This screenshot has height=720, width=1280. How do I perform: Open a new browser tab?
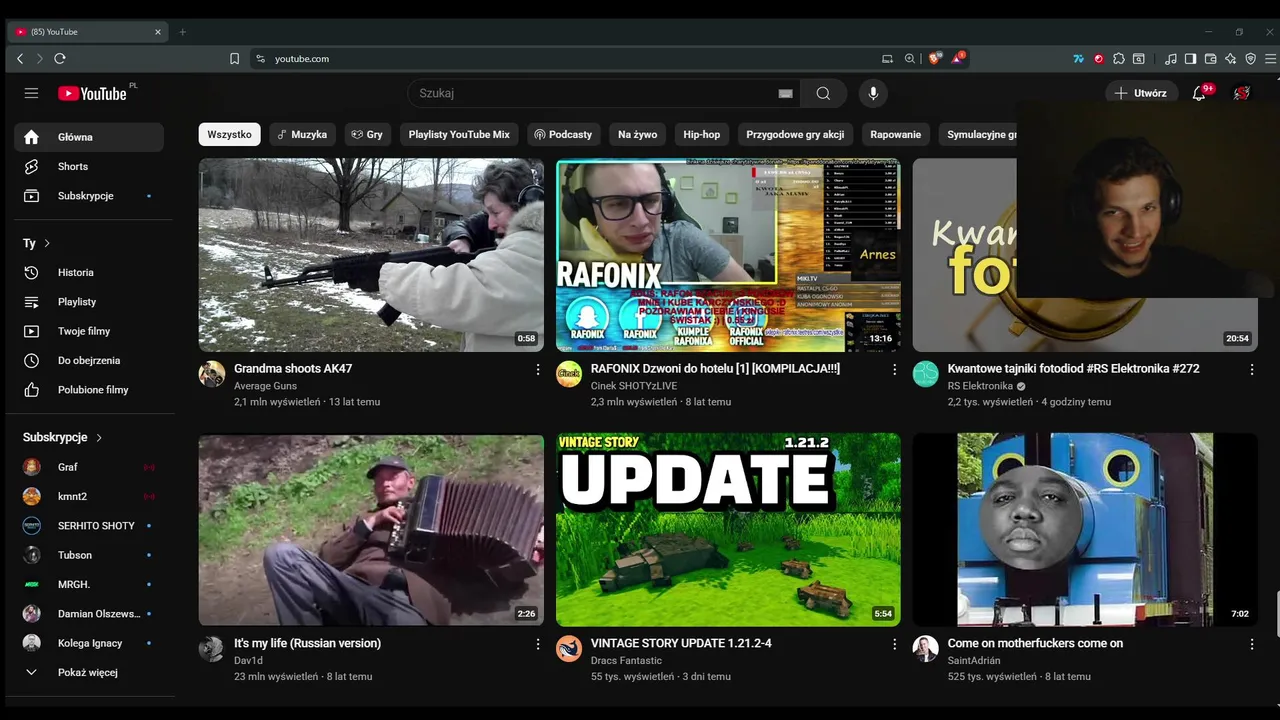[182, 32]
